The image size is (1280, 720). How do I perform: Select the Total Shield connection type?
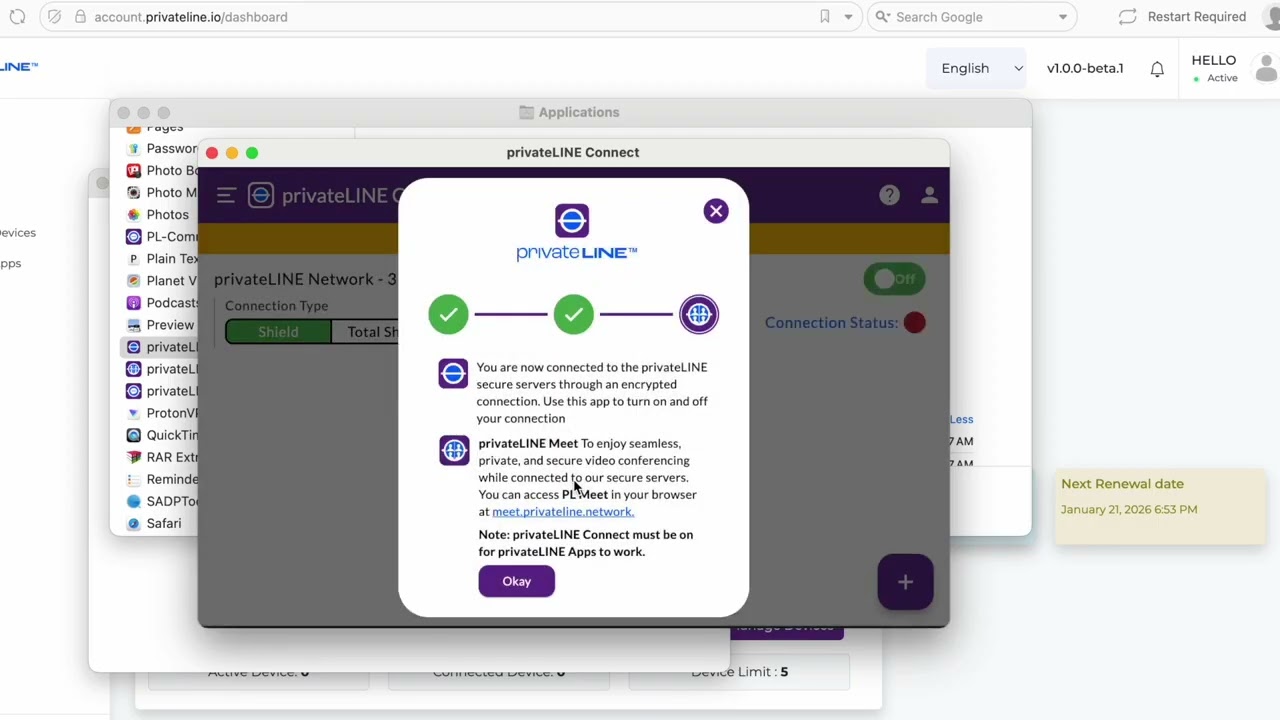pos(366,332)
